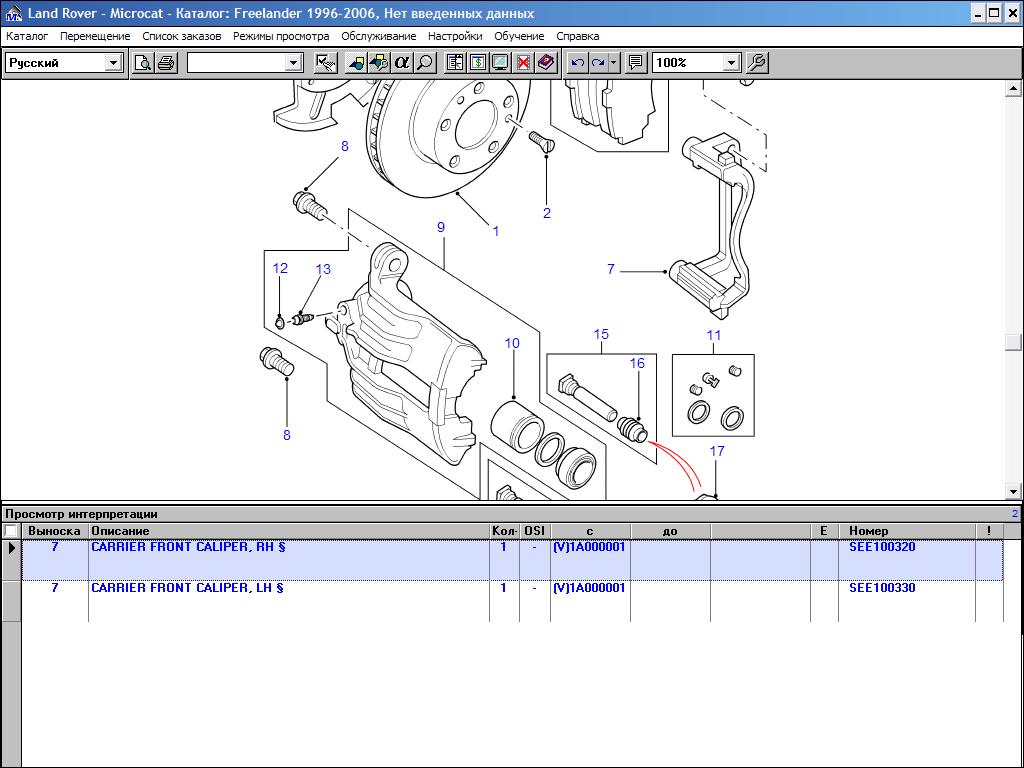Click the red X toolbar icon
The image size is (1024, 768).
pos(523,63)
